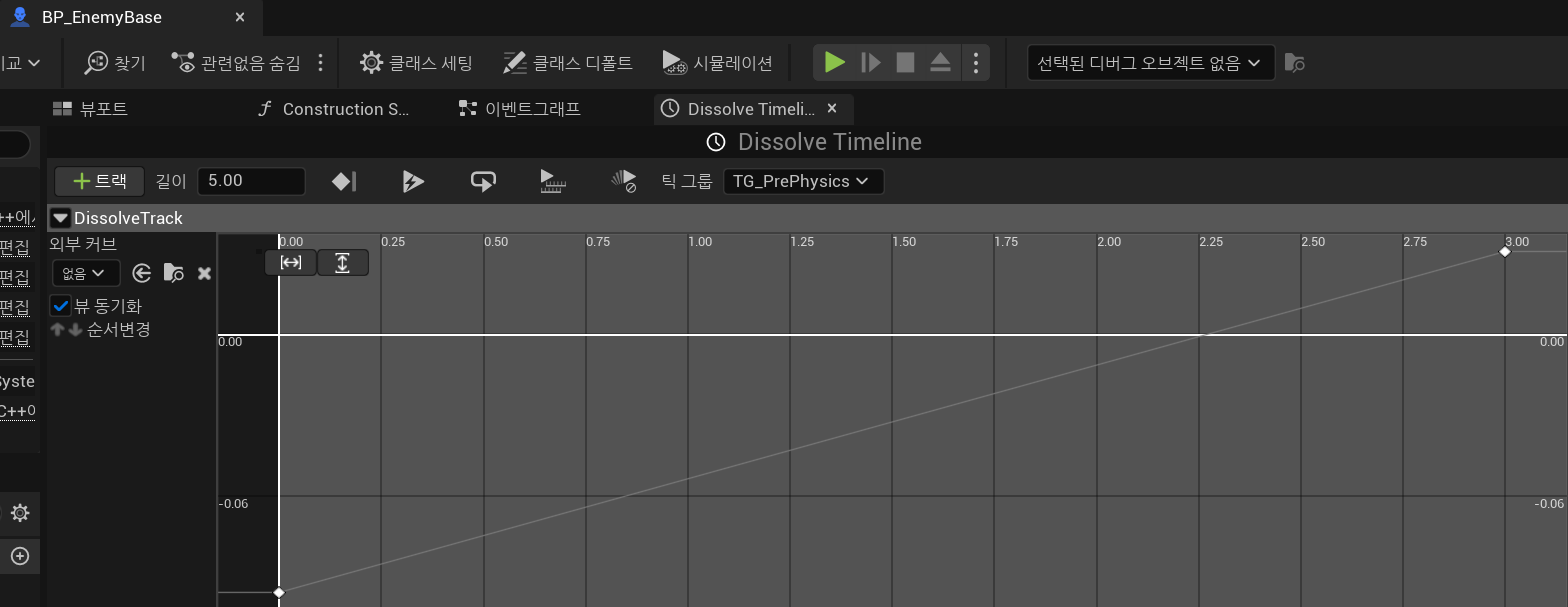The height and width of the screenshot is (607, 1568).
Task: Close the Dissolve Timeline tab
Action: coord(832,108)
